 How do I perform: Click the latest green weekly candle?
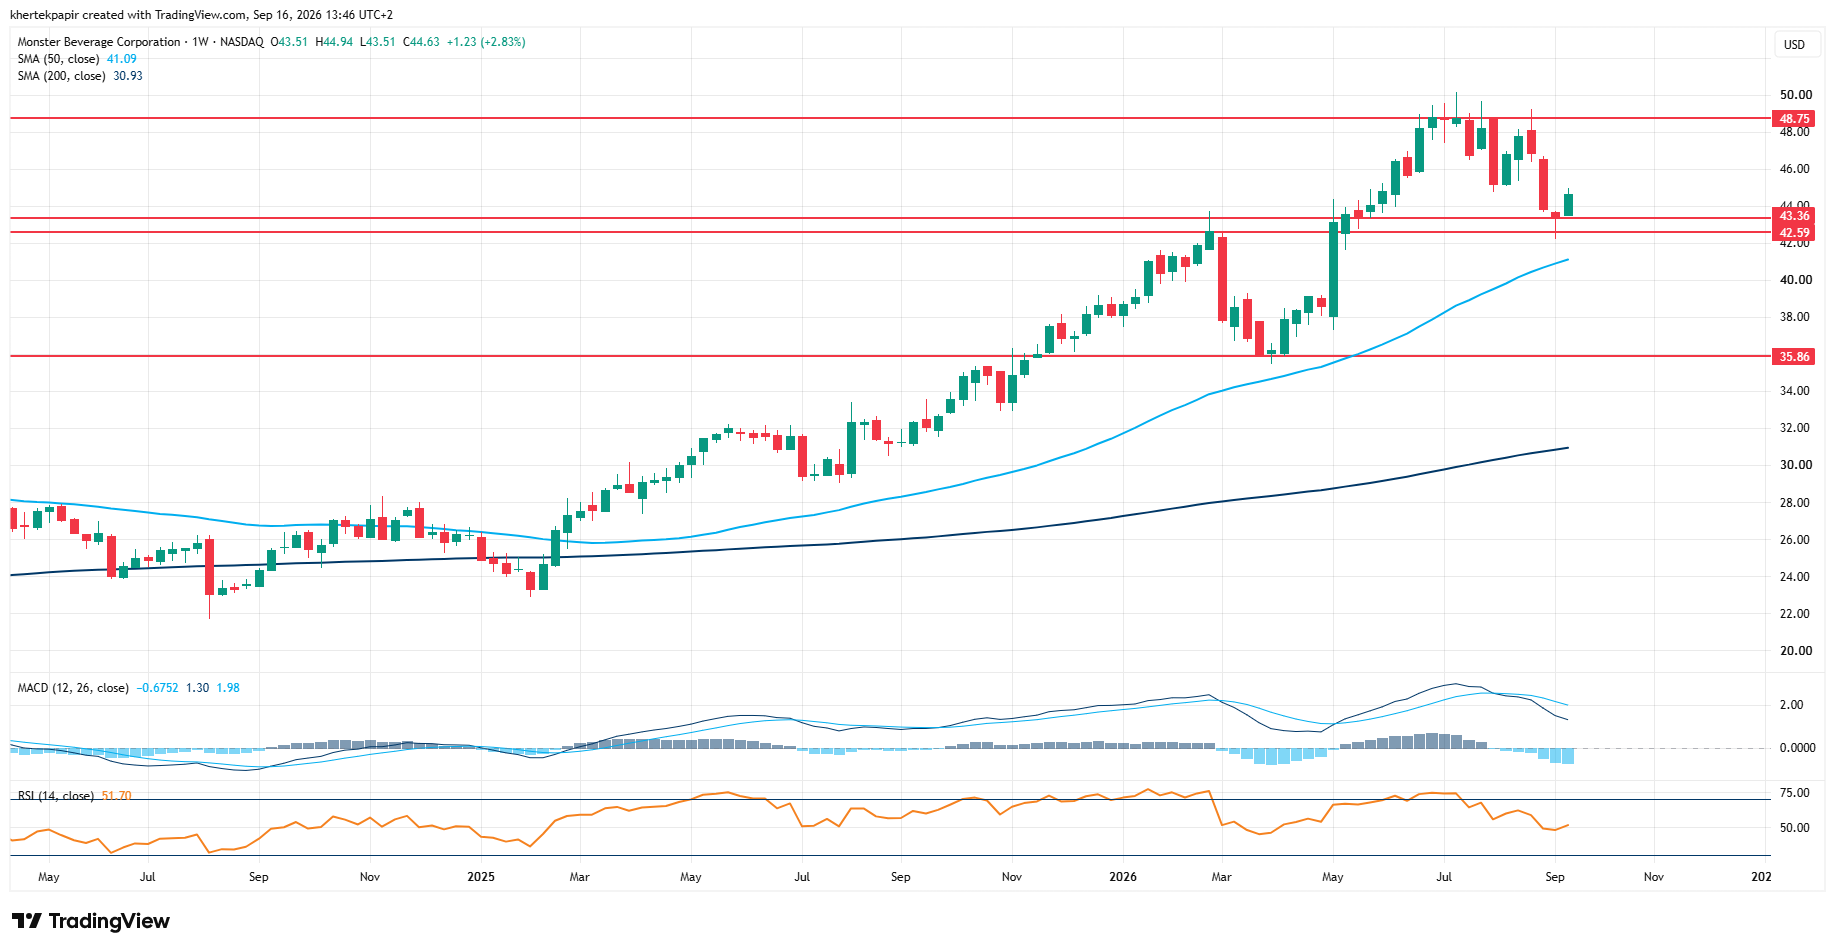(x=1568, y=204)
